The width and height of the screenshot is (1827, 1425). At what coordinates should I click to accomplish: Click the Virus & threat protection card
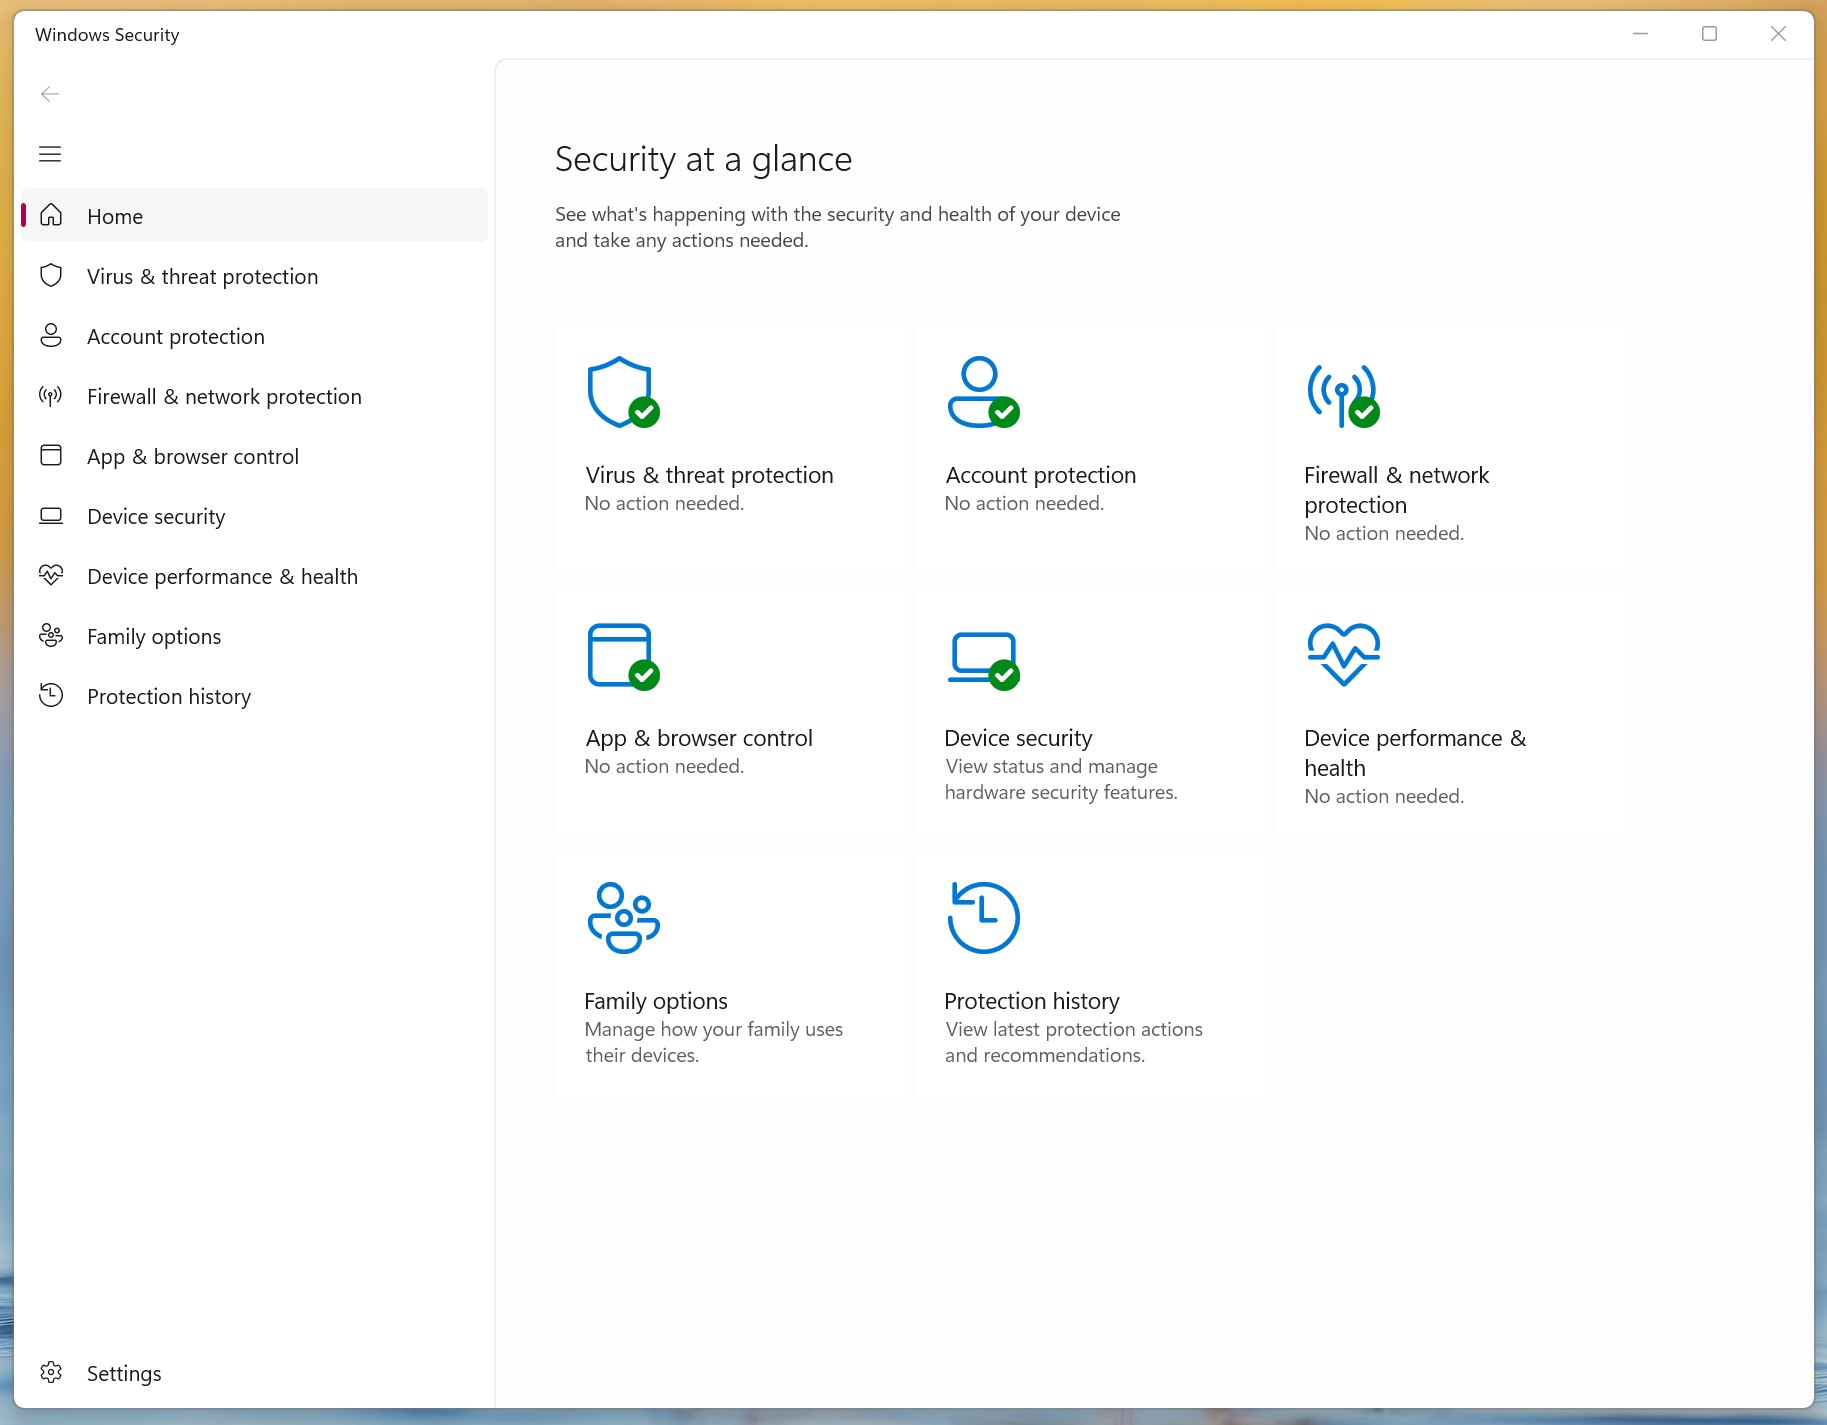pyautogui.click(x=728, y=448)
